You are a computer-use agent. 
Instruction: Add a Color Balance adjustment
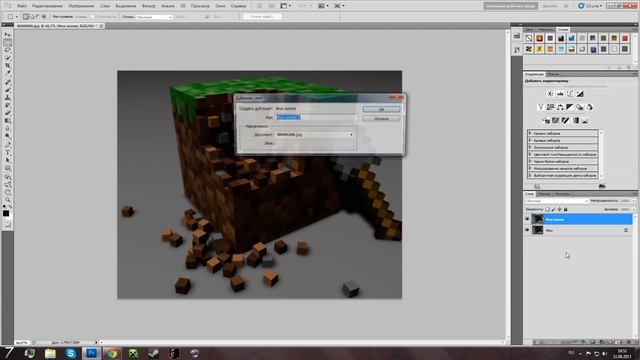[x=560, y=107]
